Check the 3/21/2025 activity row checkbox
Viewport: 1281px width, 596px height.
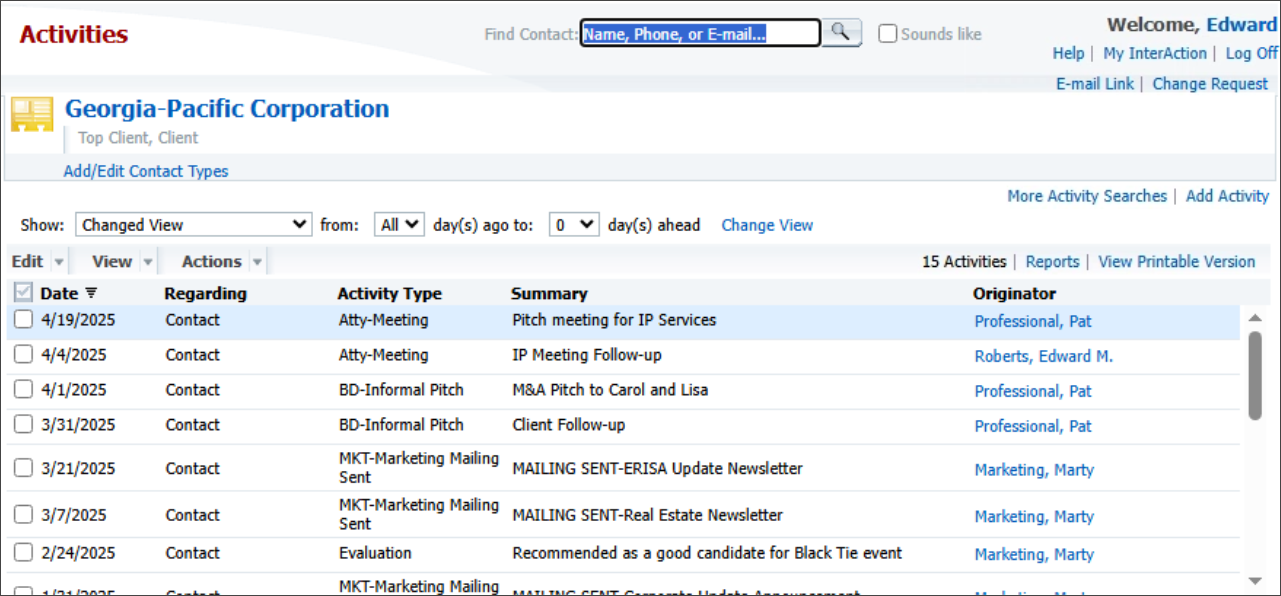coord(24,468)
